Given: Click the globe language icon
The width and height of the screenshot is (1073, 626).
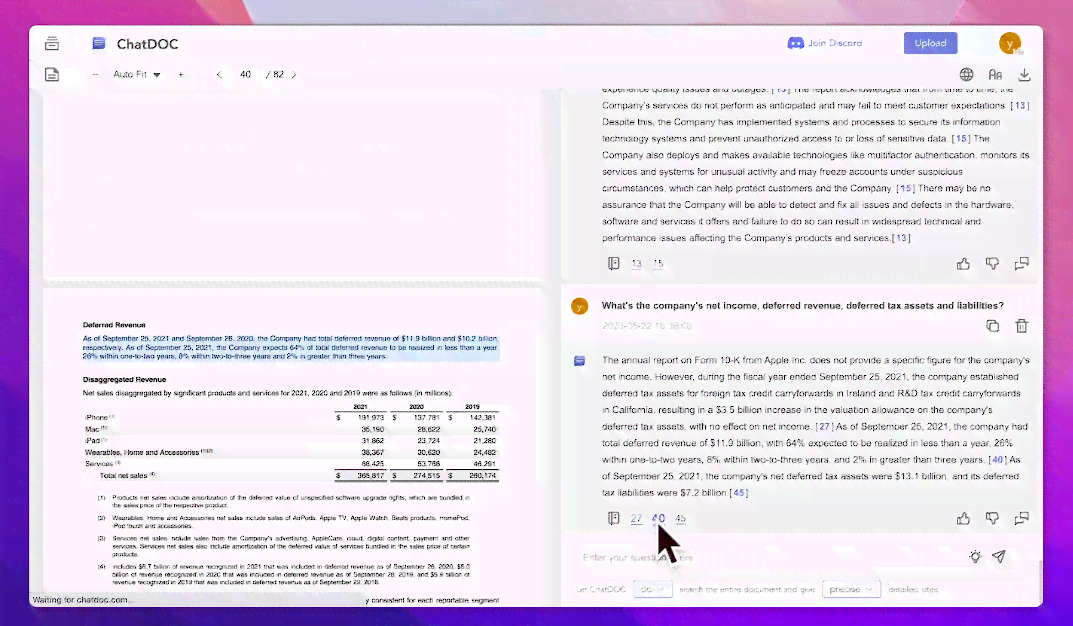Looking at the screenshot, I should (x=966, y=75).
